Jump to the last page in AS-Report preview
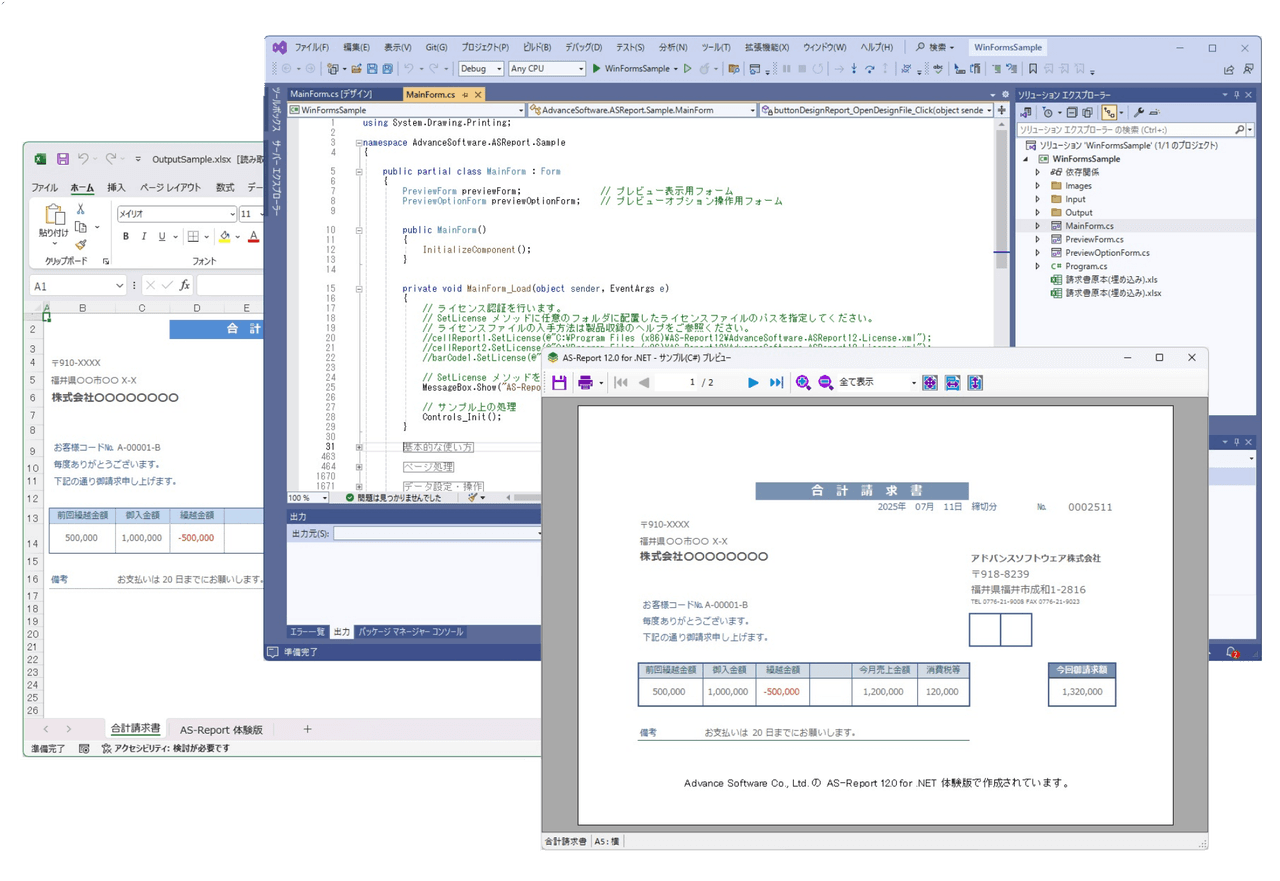The image size is (1280, 881). click(x=776, y=383)
